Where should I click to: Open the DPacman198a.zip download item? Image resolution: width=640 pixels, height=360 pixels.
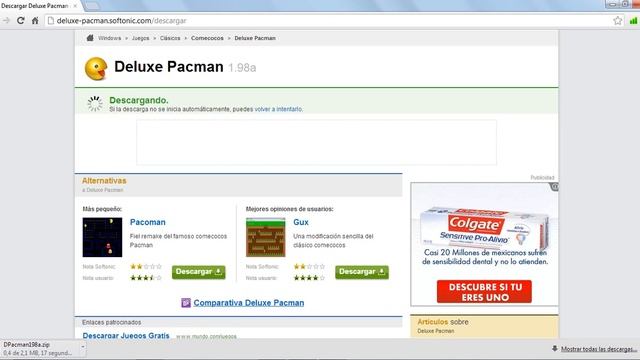pyautogui.click(x=39, y=349)
